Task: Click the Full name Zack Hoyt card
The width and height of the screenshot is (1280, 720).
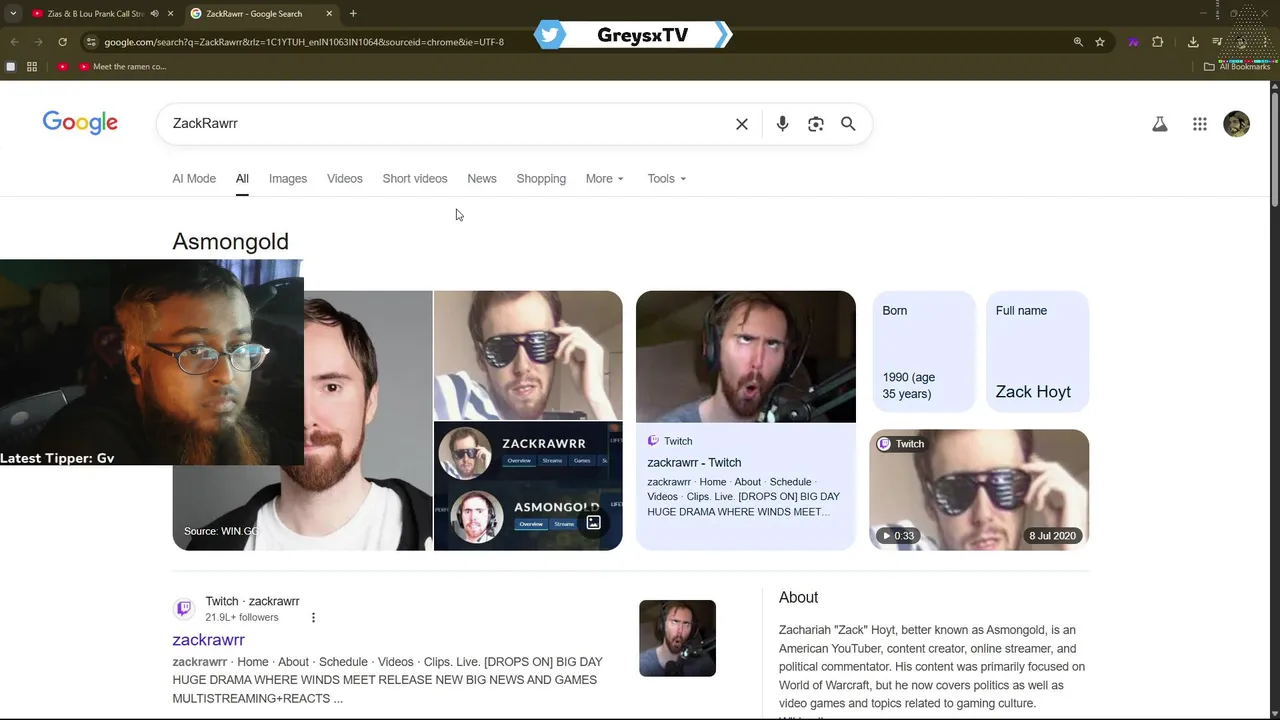Action: pyautogui.click(x=1037, y=352)
